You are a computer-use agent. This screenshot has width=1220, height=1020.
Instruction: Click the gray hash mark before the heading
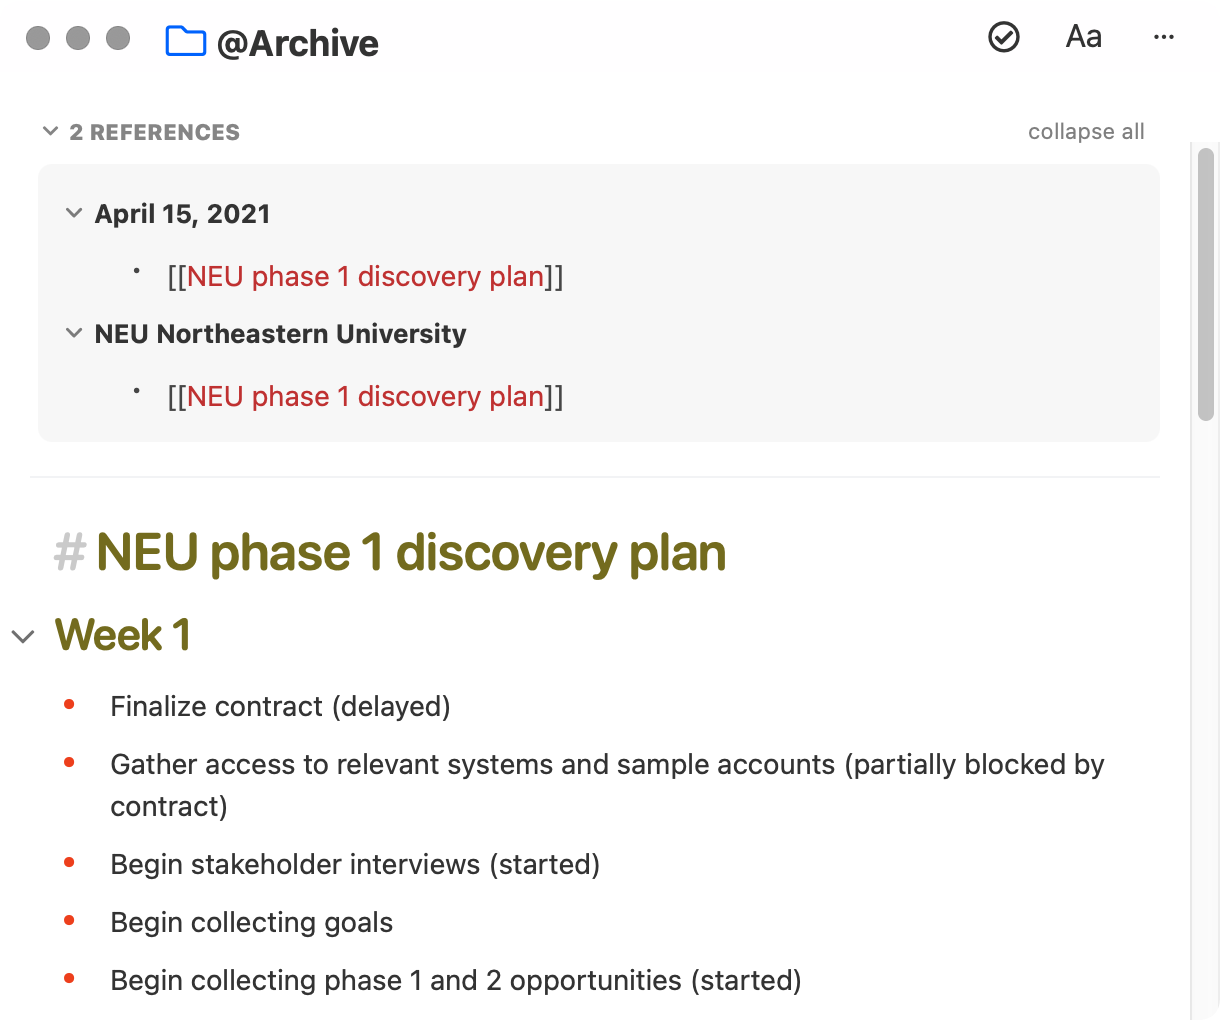(69, 552)
